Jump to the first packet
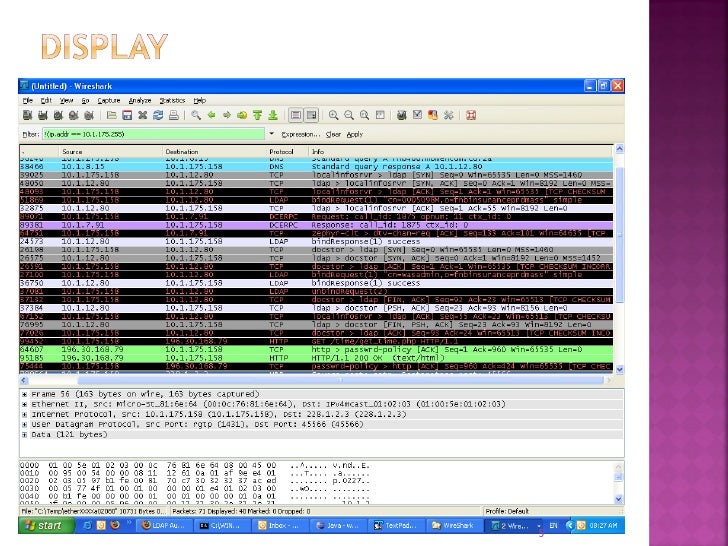This screenshot has height=546, width=728. [257, 115]
